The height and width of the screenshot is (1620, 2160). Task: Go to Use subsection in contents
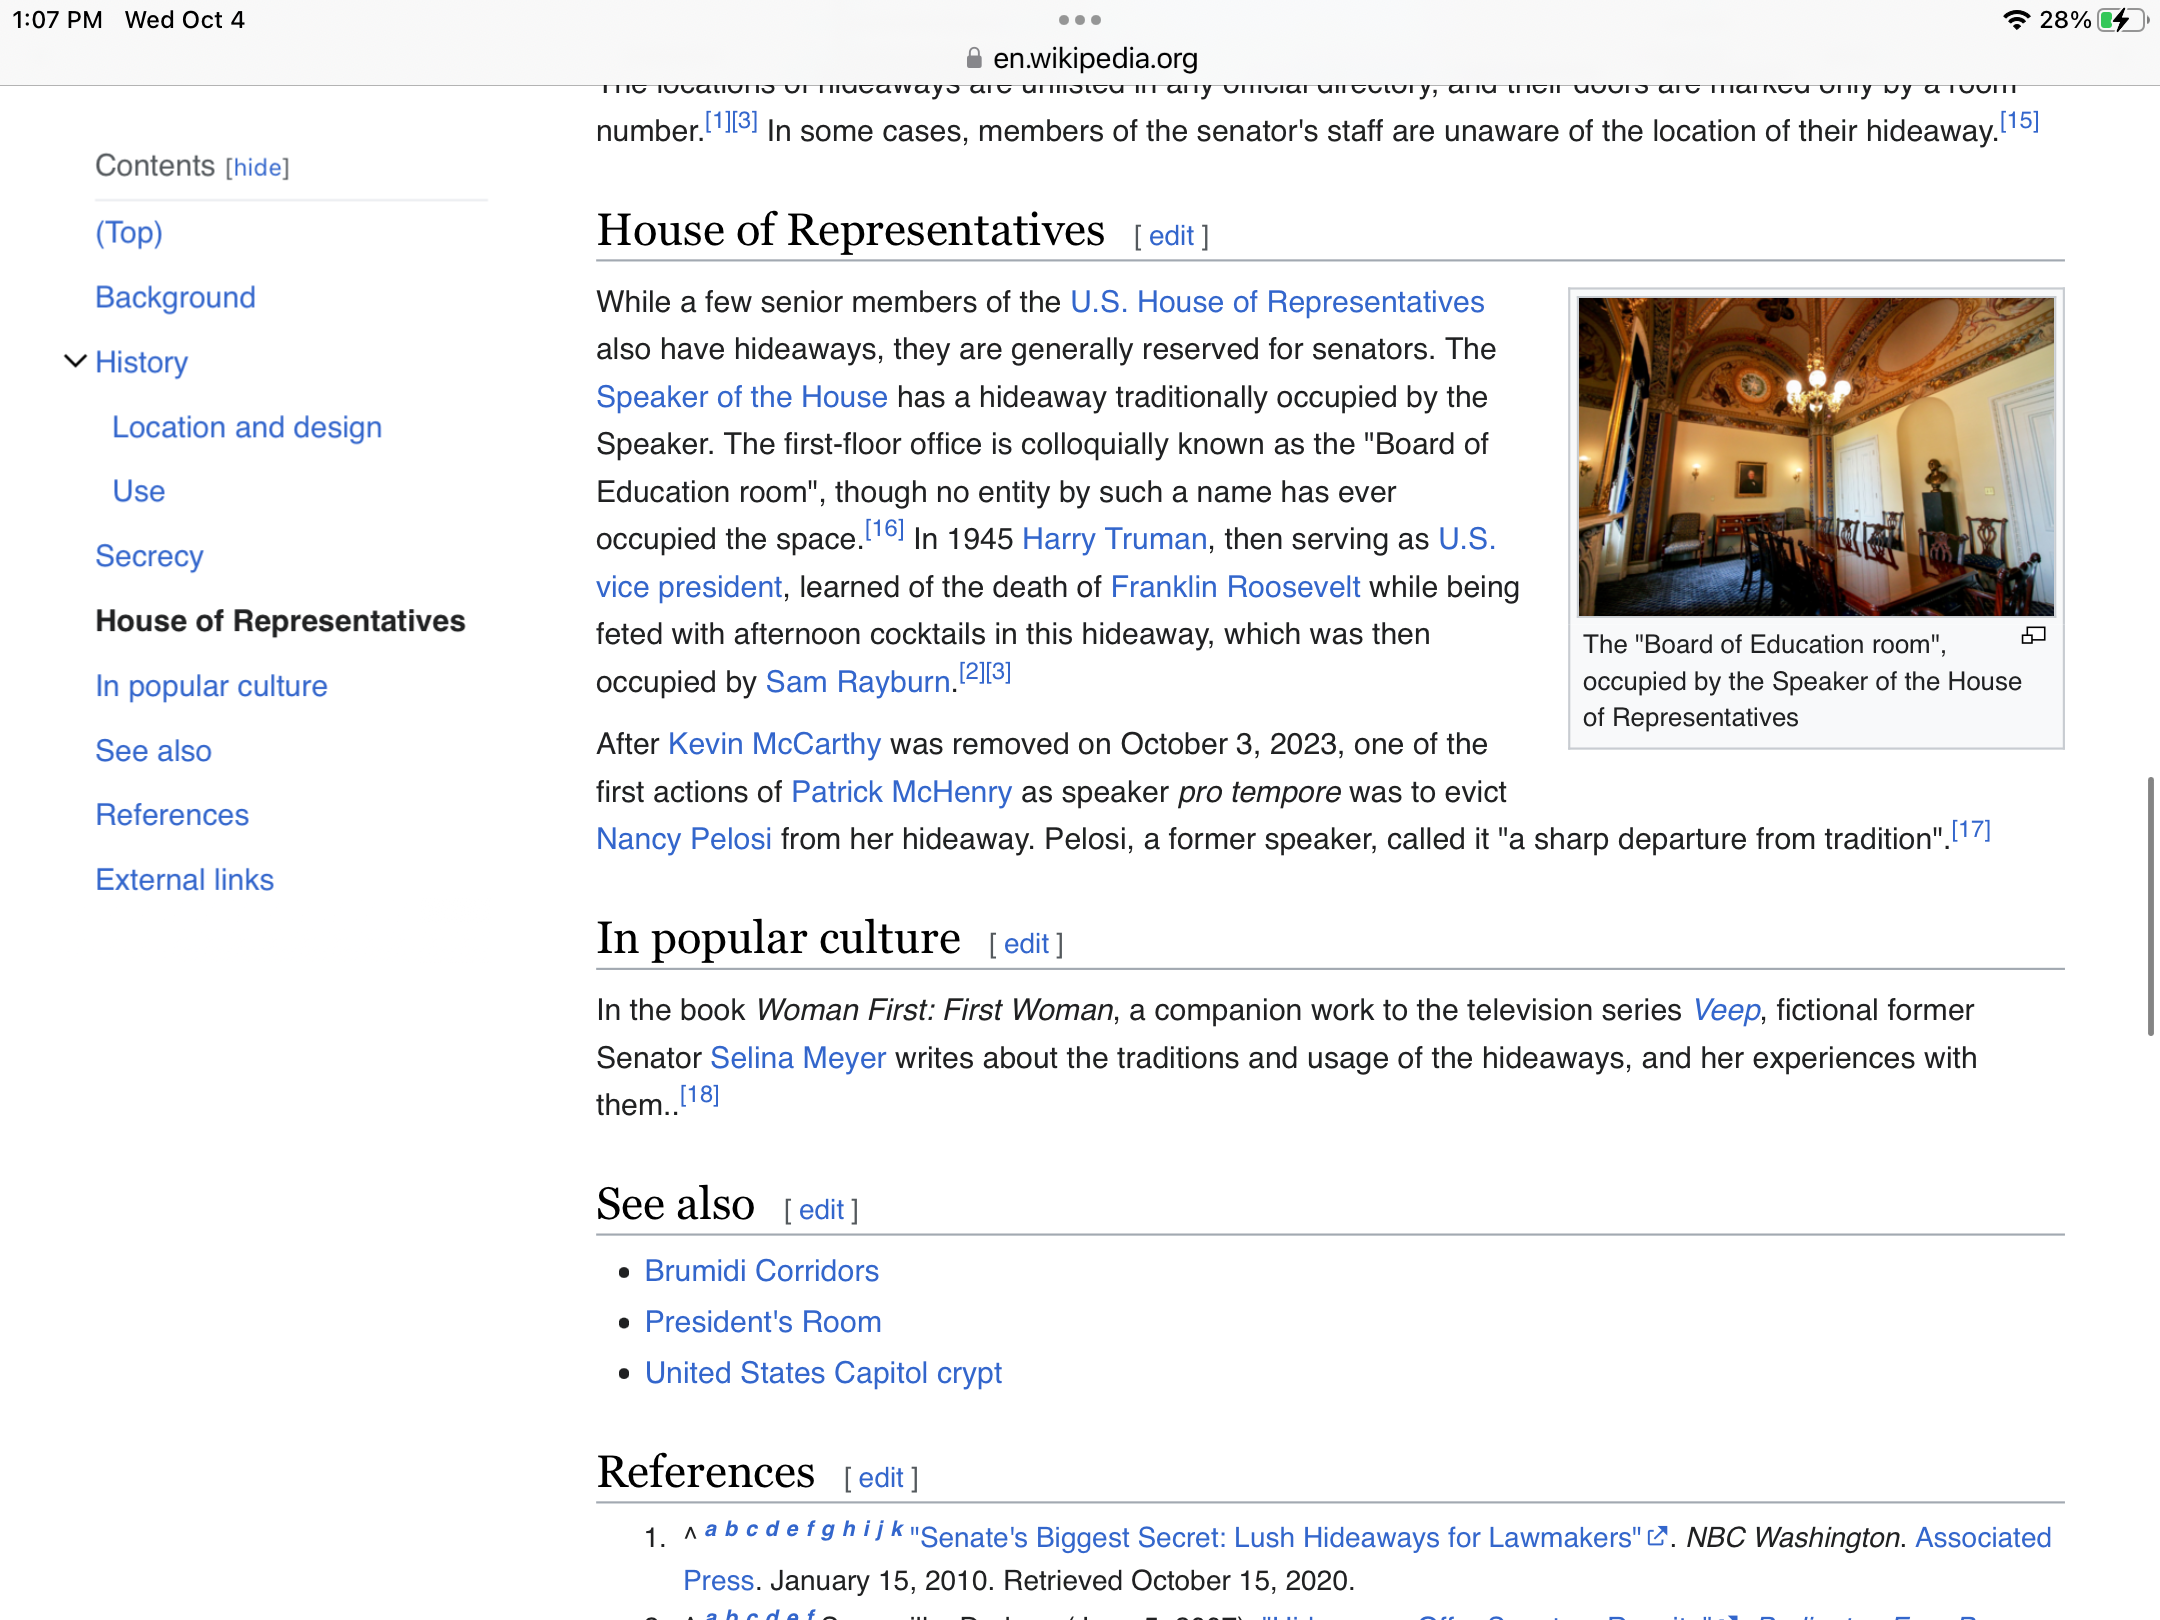click(x=138, y=491)
